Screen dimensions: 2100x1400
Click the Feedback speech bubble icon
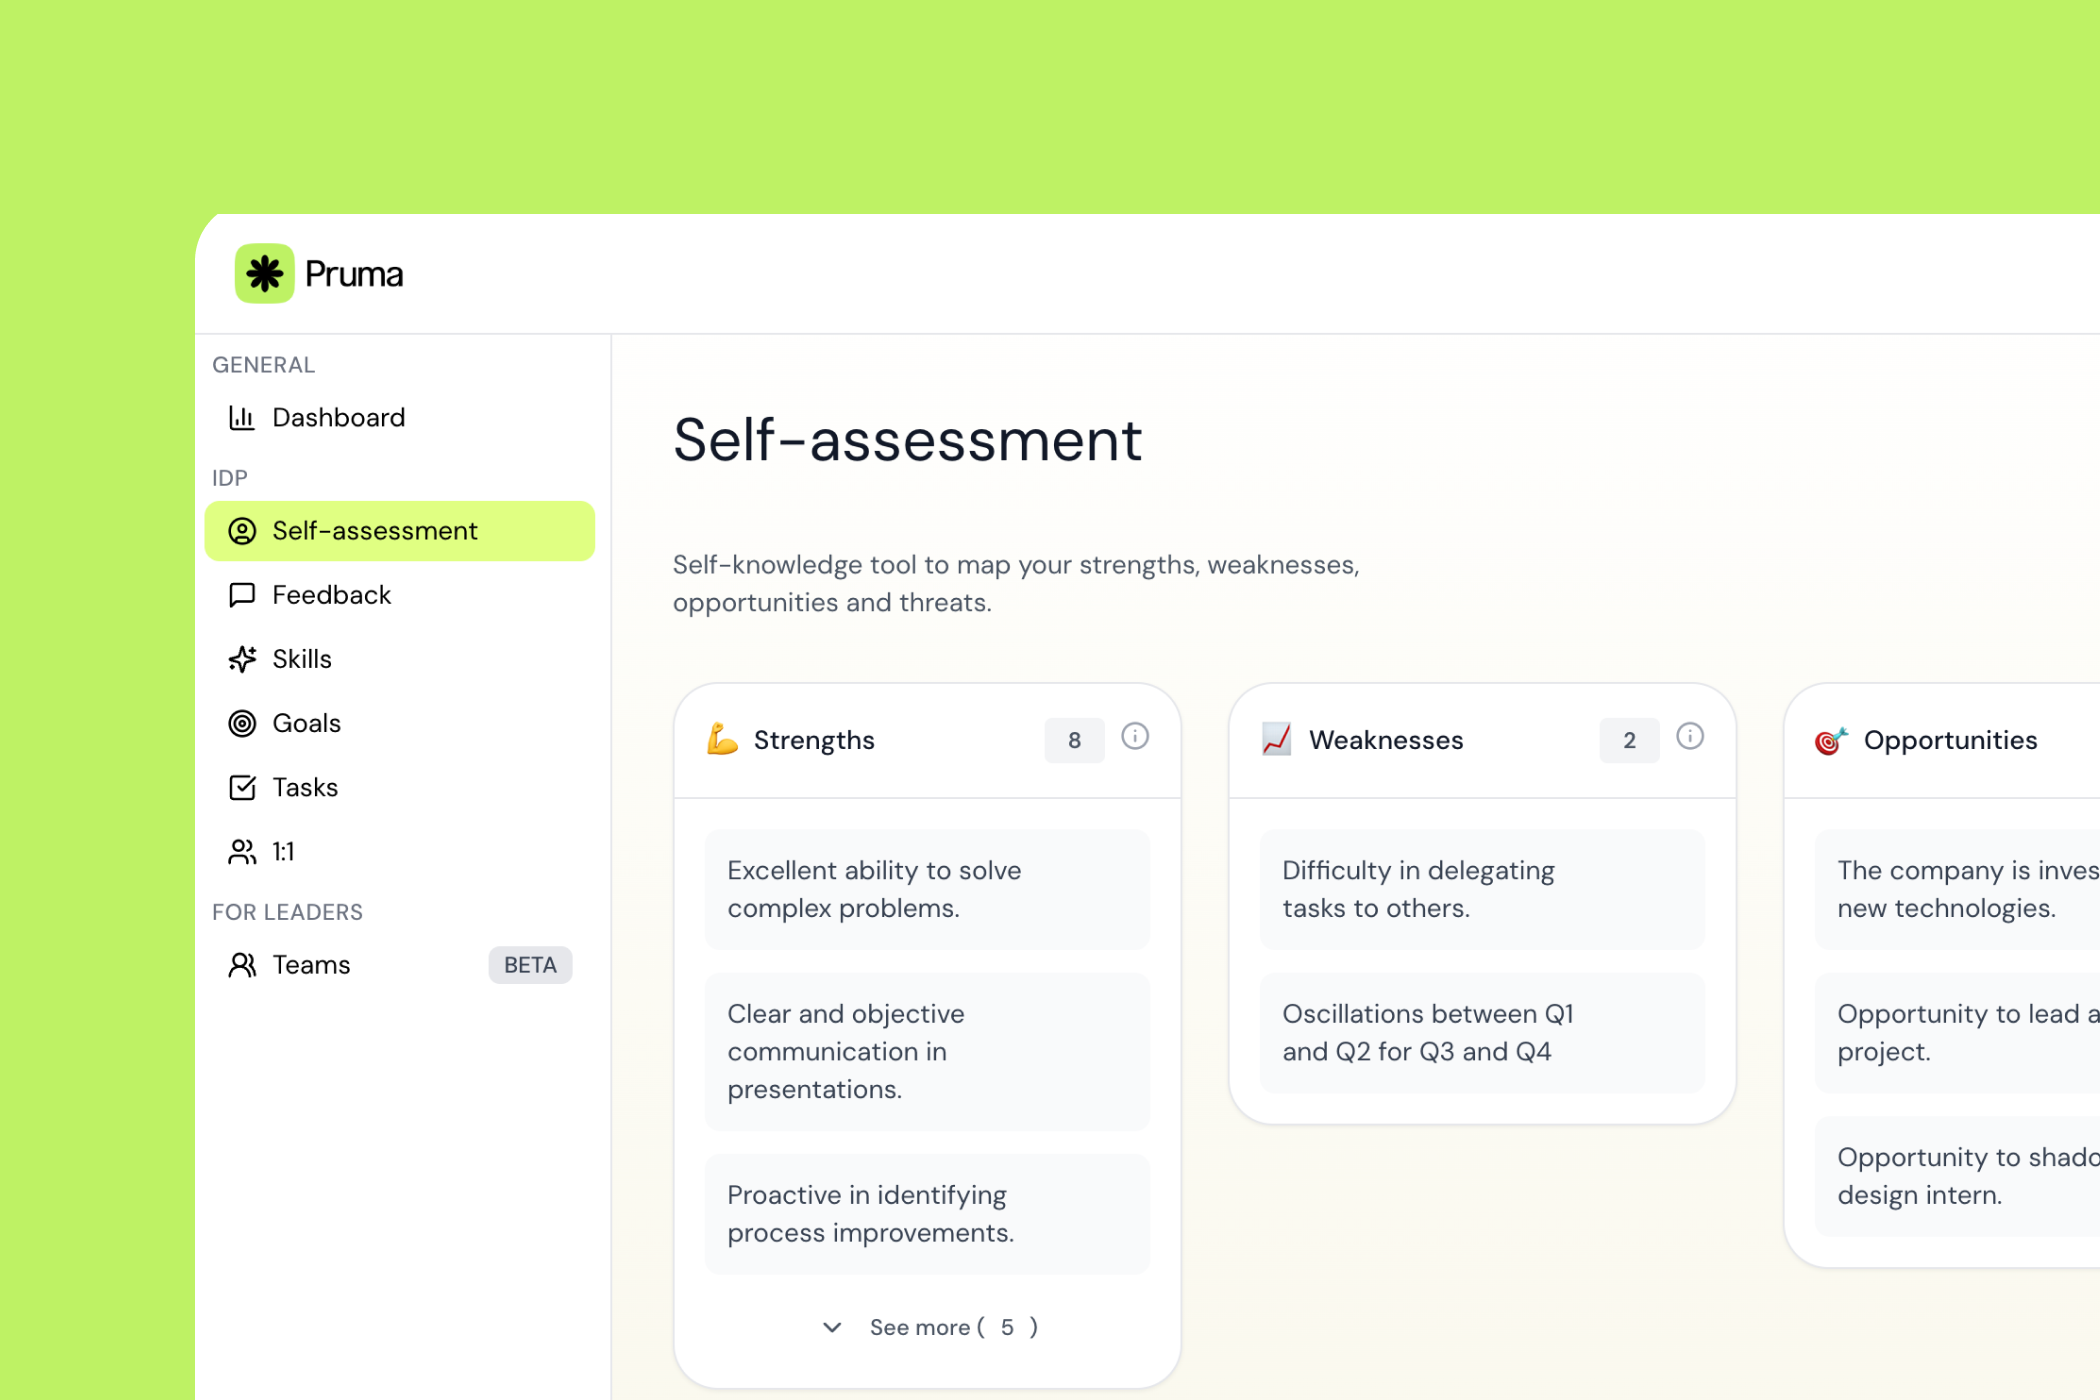point(241,595)
